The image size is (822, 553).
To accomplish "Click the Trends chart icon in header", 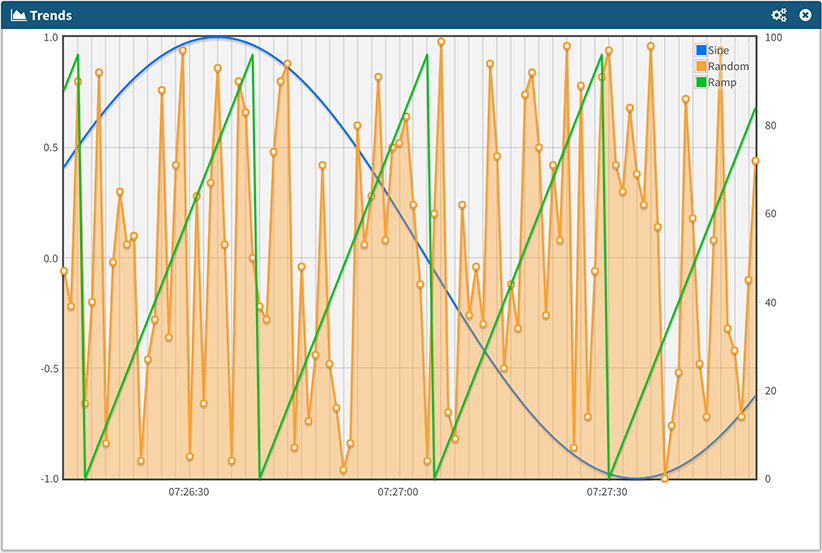I will coord(18,16).
